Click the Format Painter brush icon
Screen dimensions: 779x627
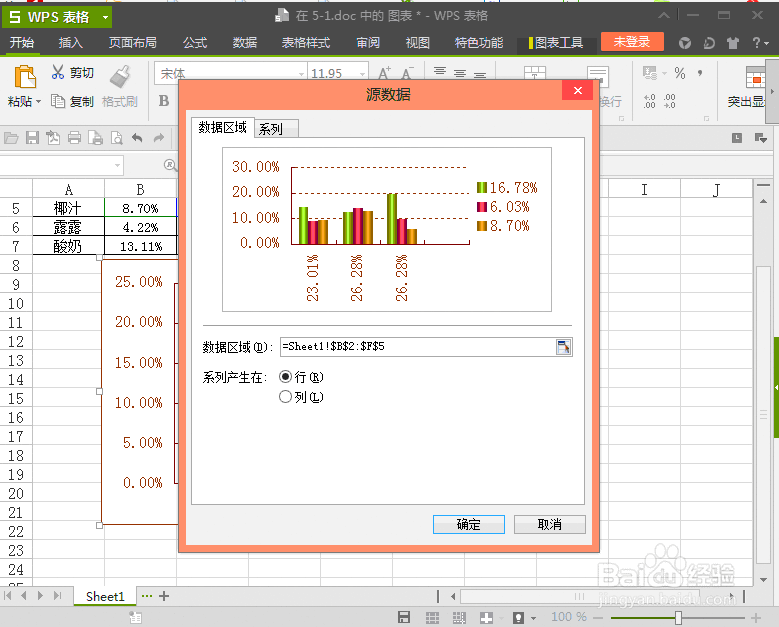(x=120, y=76)
